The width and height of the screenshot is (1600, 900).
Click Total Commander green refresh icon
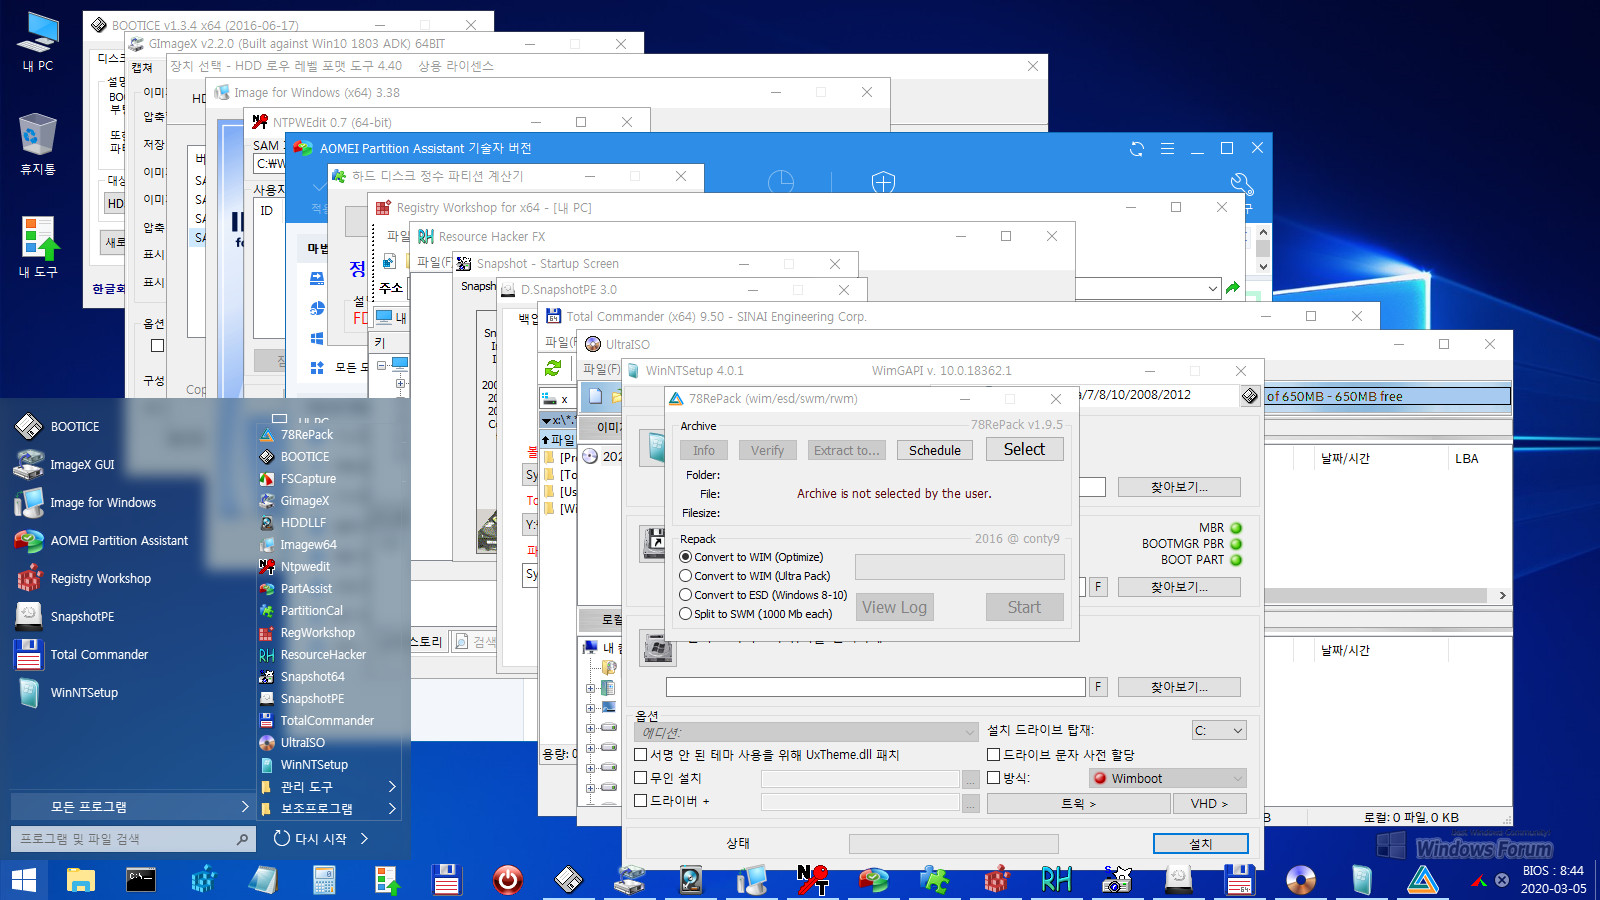point(552,369)
